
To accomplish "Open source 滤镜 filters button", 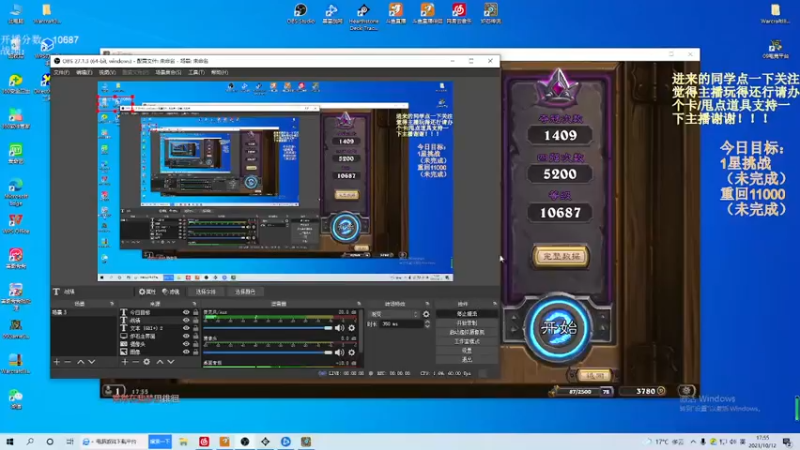I will tap(171, 292).
